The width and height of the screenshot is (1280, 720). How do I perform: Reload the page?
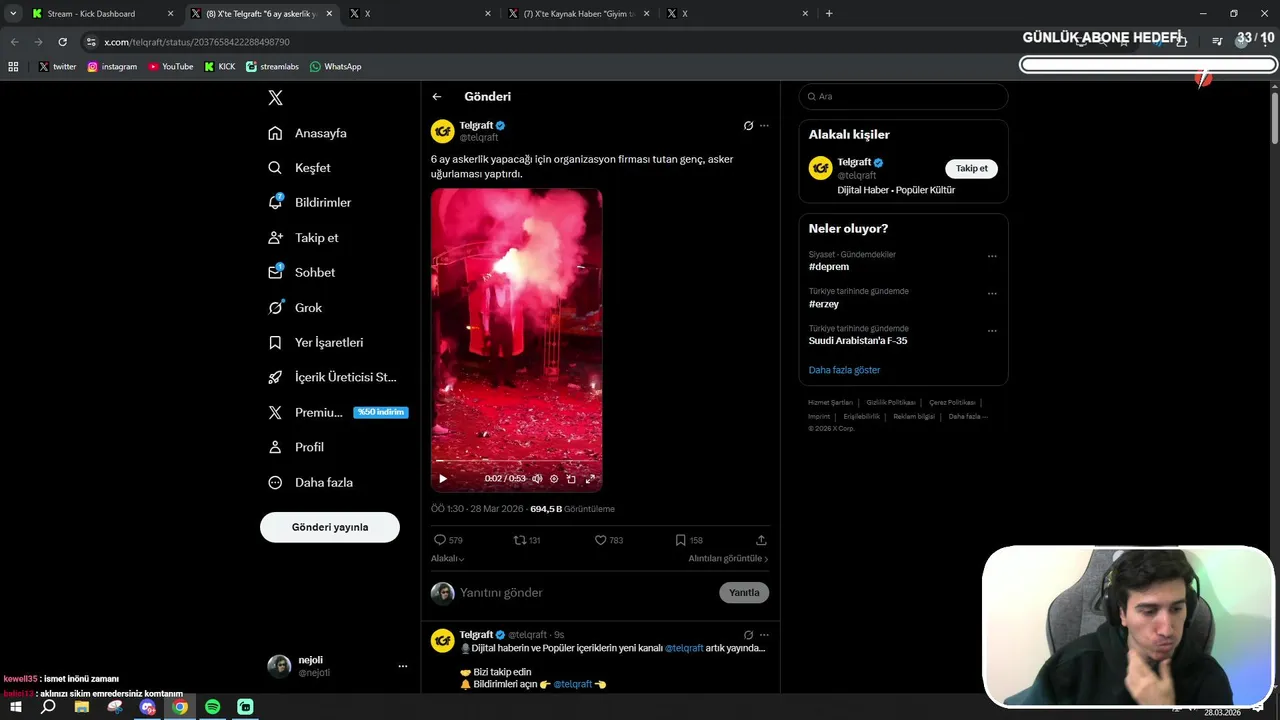pyautogui.click(x=62, y=42)
